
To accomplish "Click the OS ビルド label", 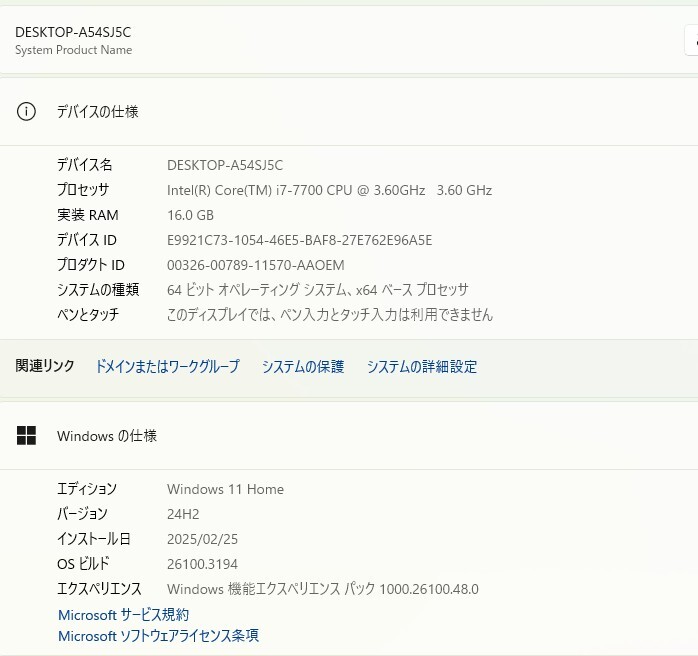I will click(83, 563).
